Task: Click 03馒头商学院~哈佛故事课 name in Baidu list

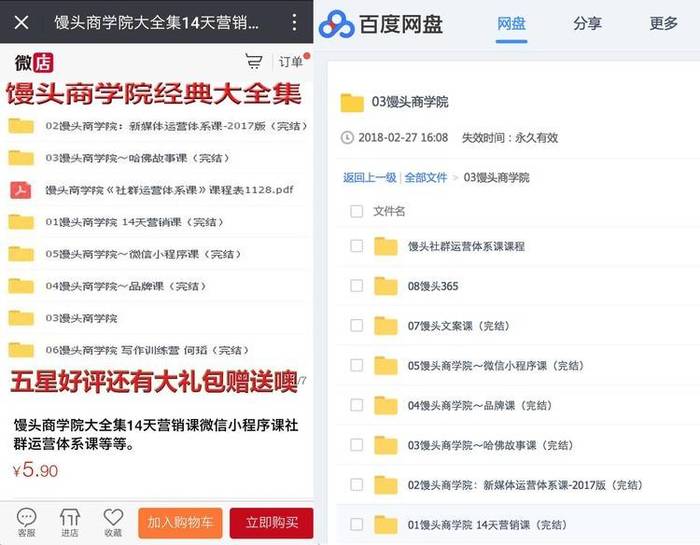Action: click(491, 445)
